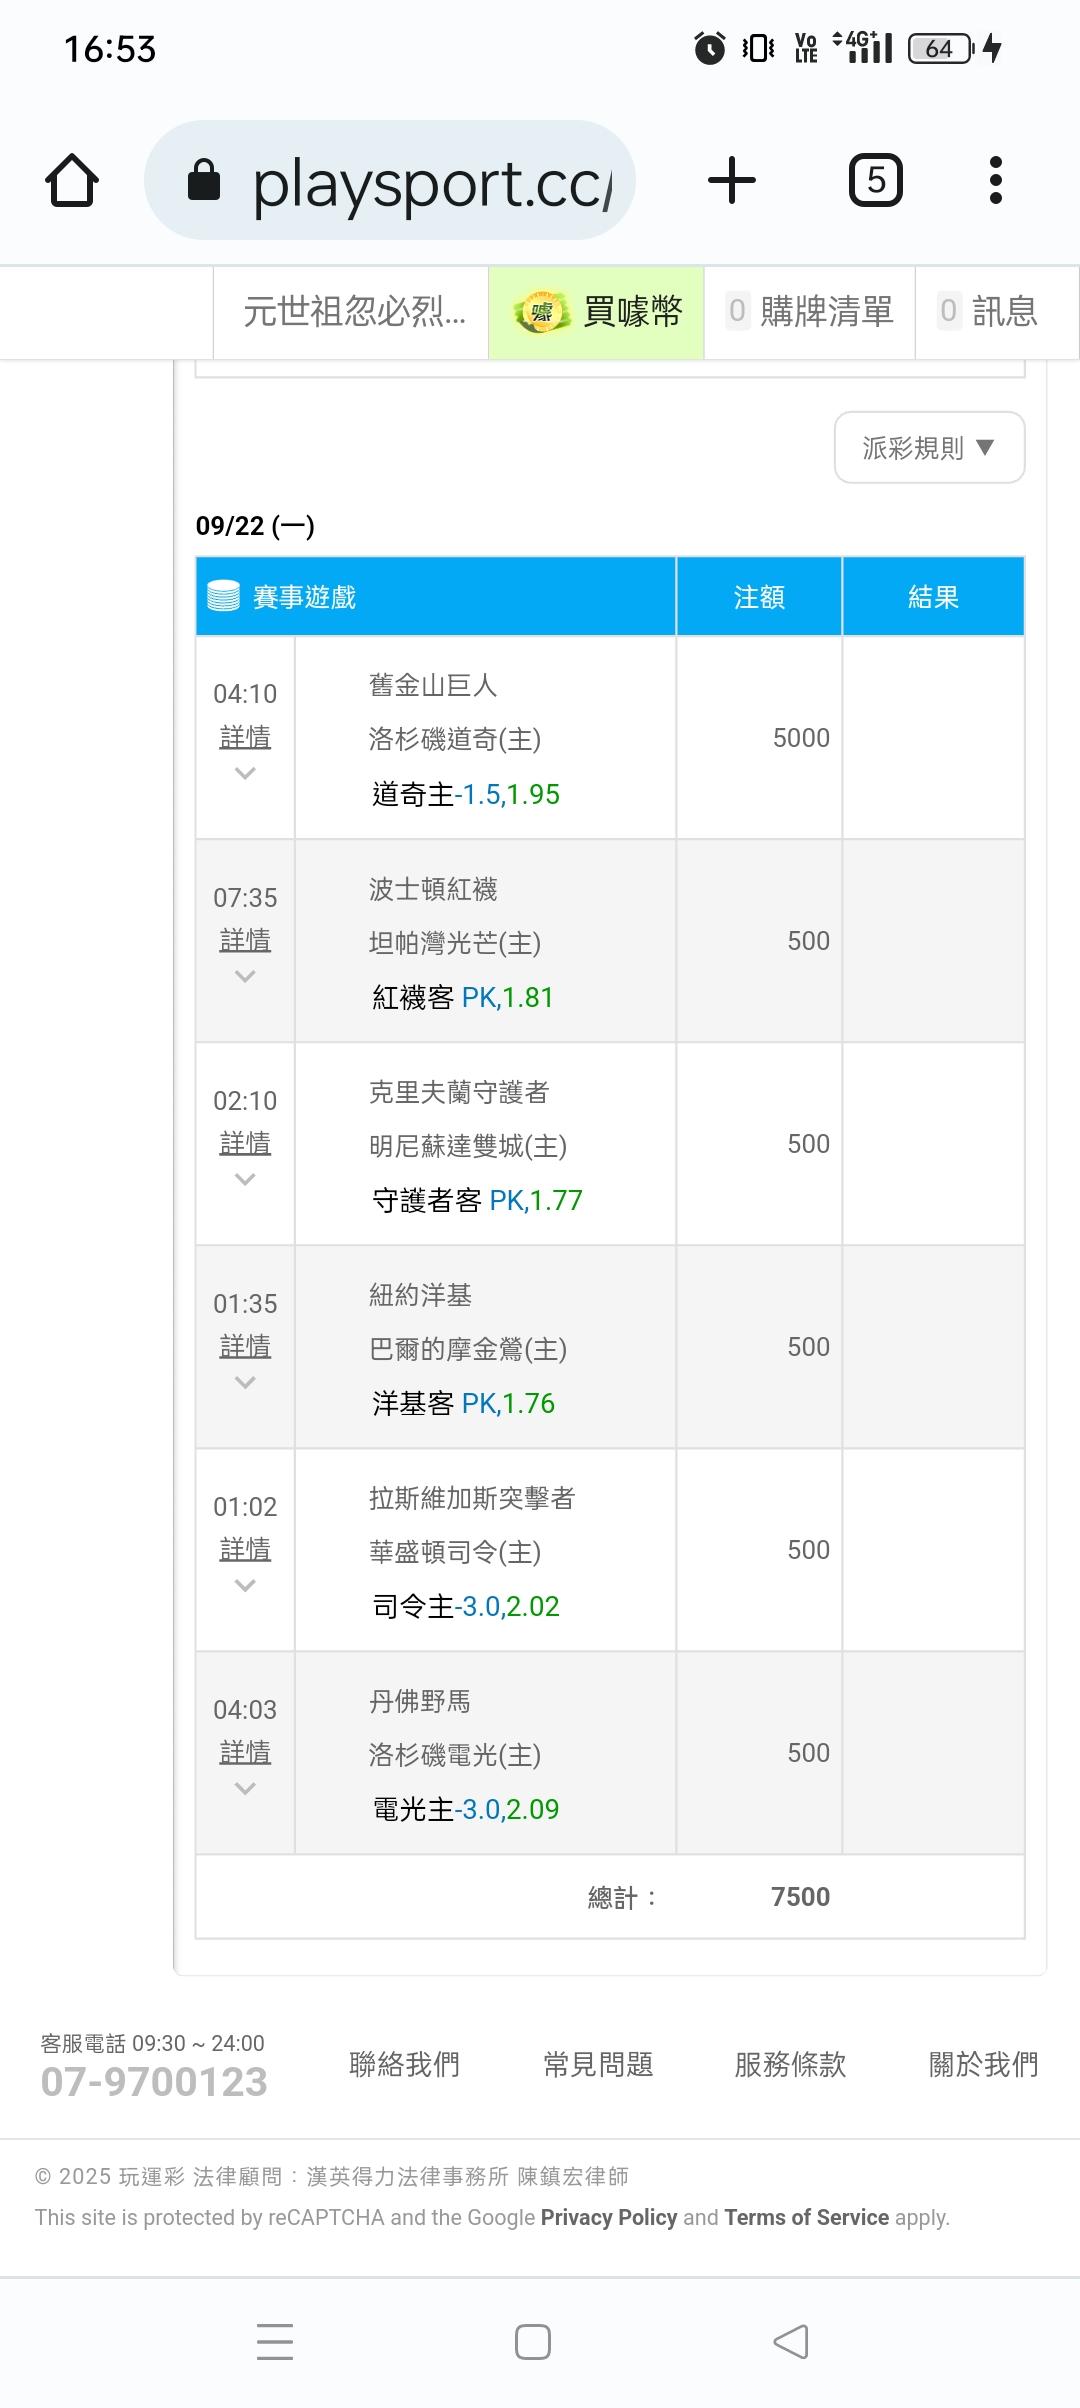1080x2408 pixels.
Task: Open the tab switcher showing 5
Action: 876,181
